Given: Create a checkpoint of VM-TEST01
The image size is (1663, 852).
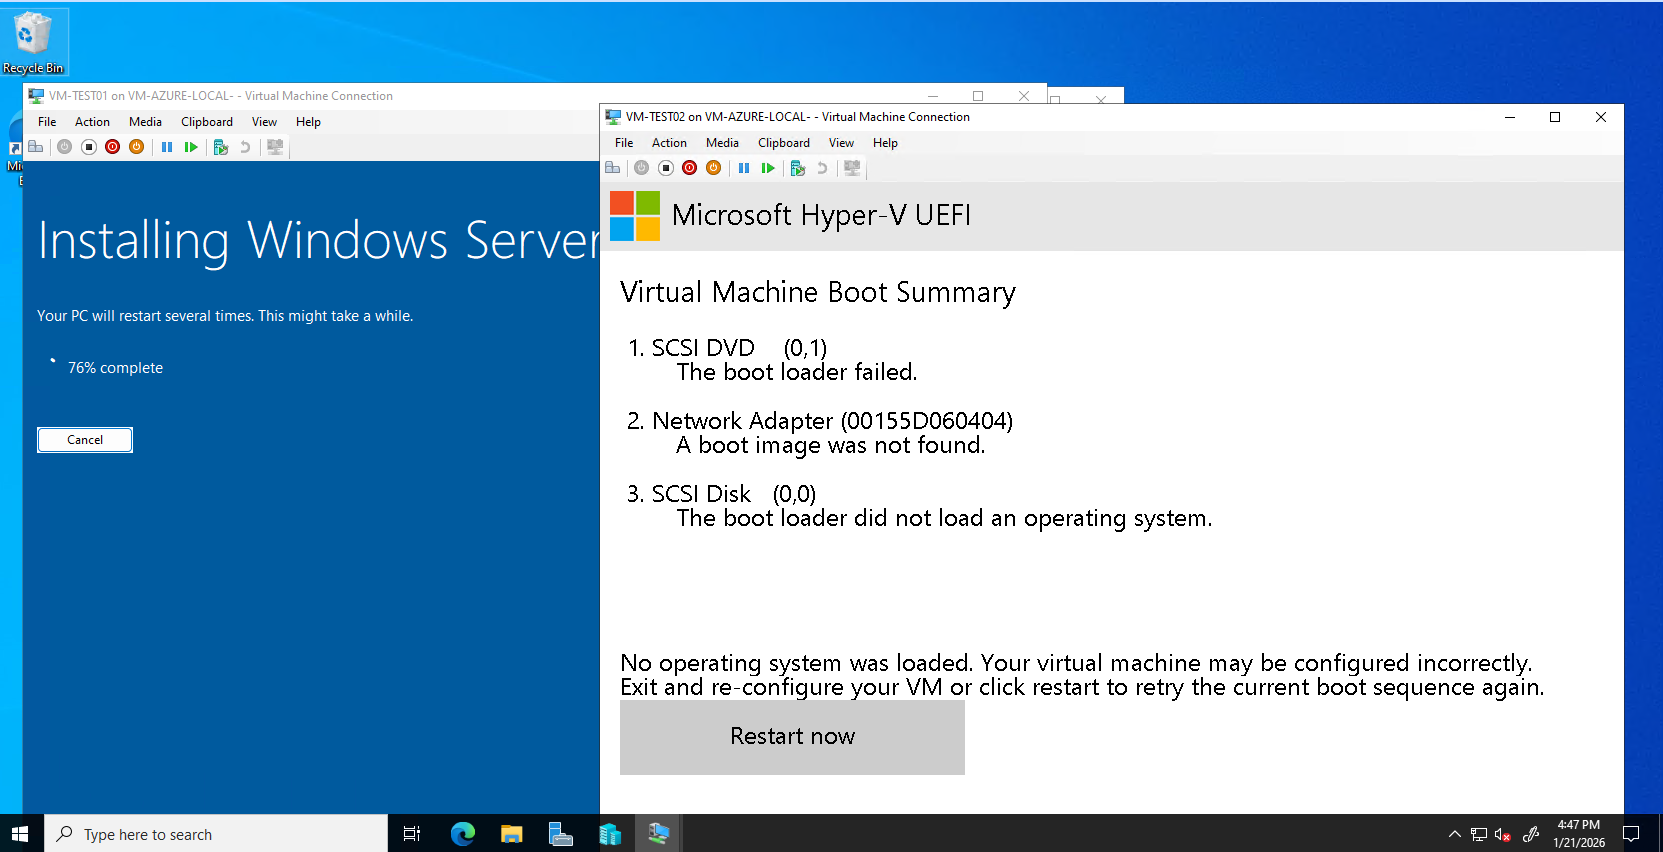Looking at the screenshot, I should coord(221,147).
